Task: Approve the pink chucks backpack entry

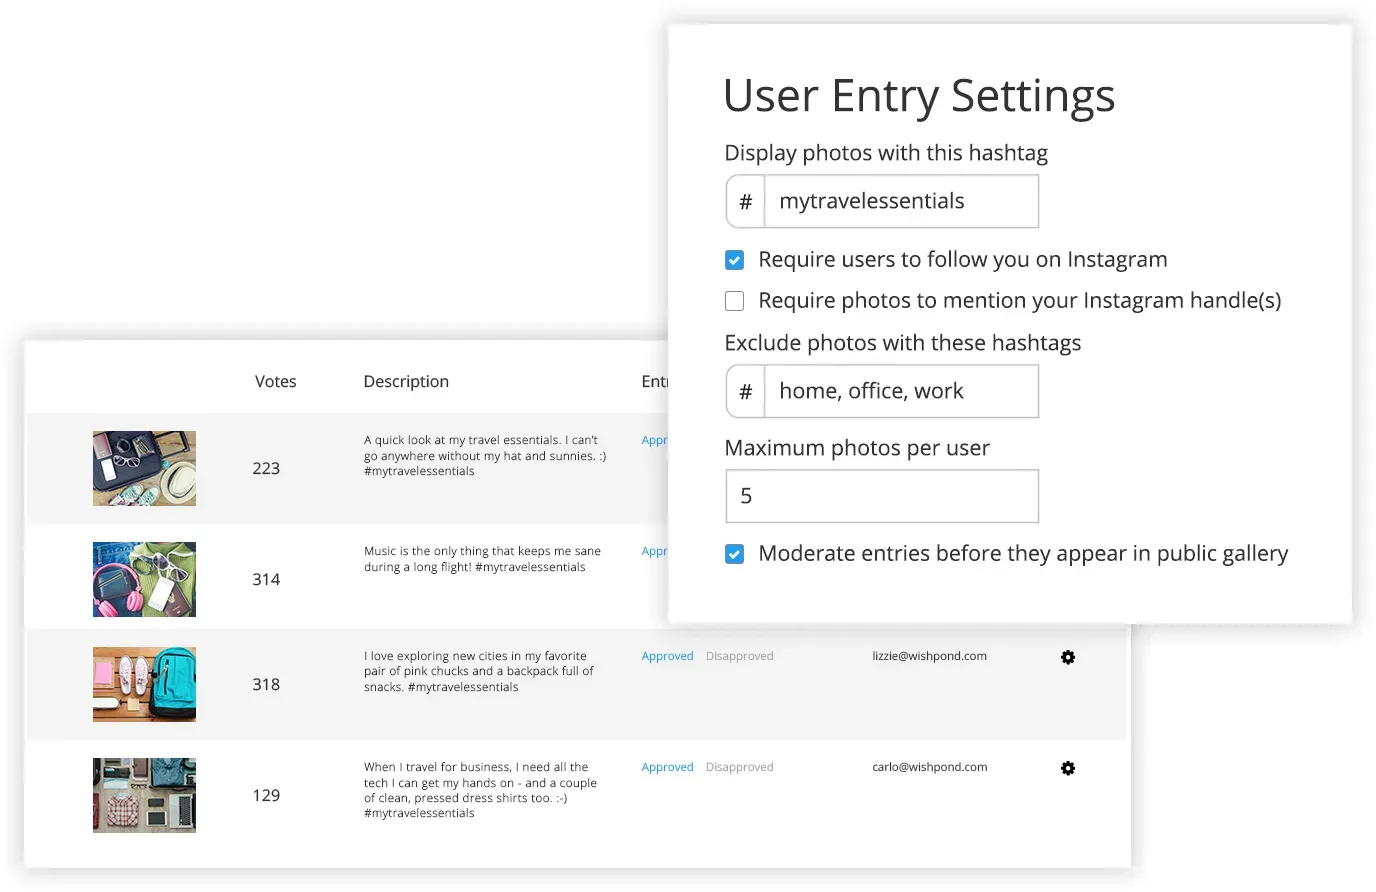Action: (x=667, y=657)
